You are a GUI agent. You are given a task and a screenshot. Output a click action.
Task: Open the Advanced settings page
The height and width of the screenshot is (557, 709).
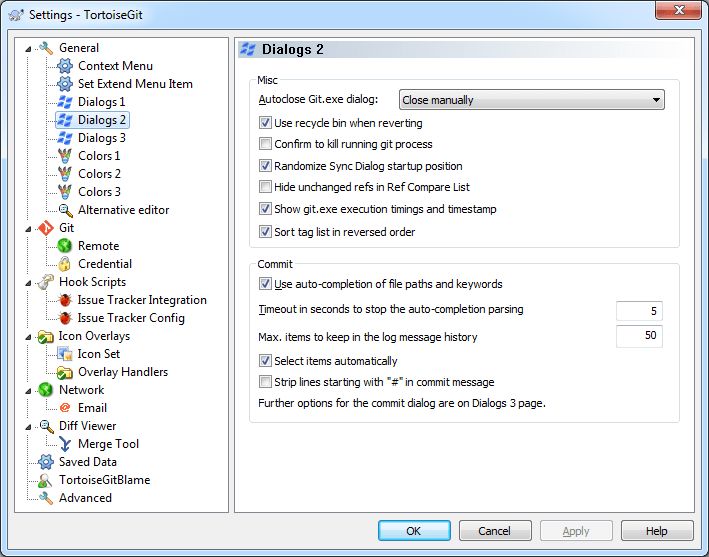[85, 498]
